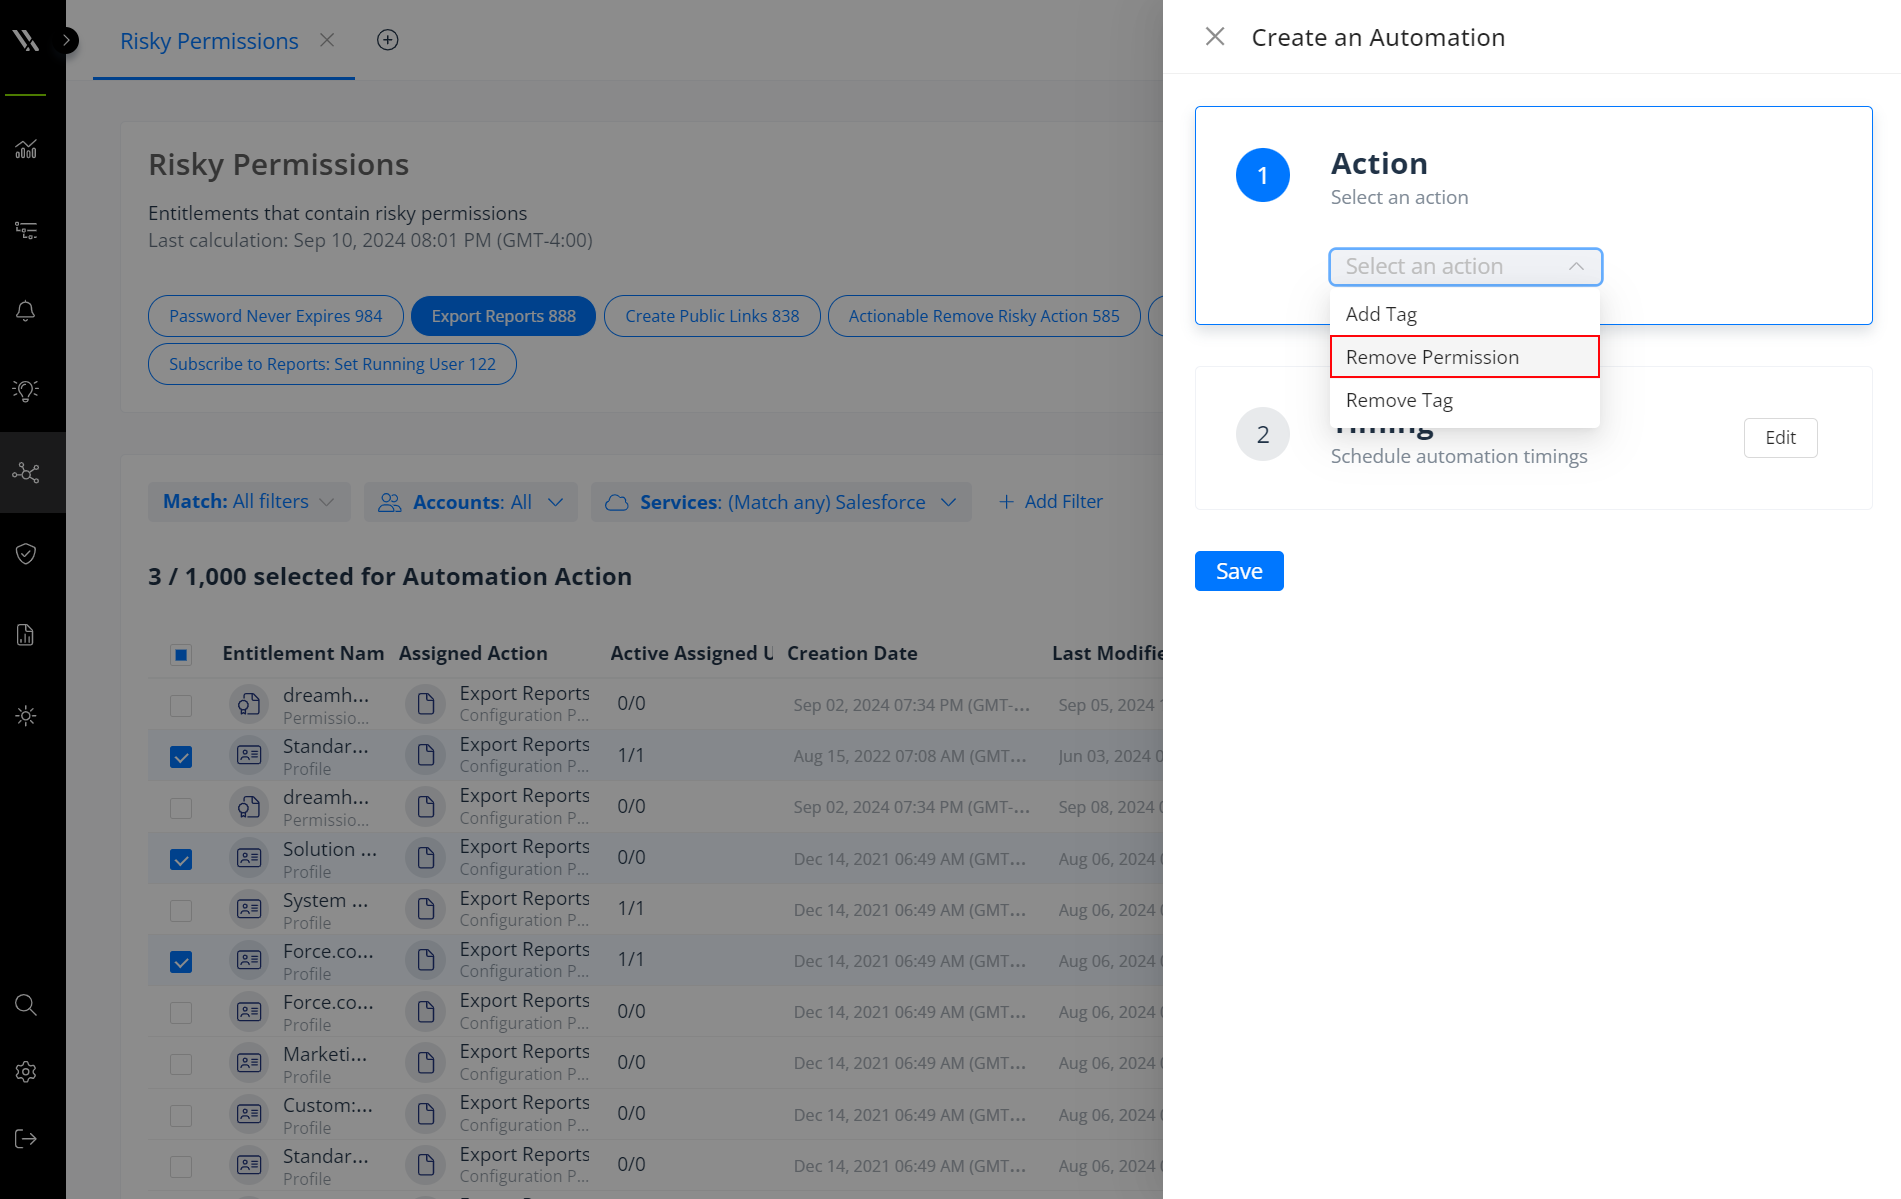Open the reports document icon in sidebar
The image size is (1901, 1199).
click(26, 635)
